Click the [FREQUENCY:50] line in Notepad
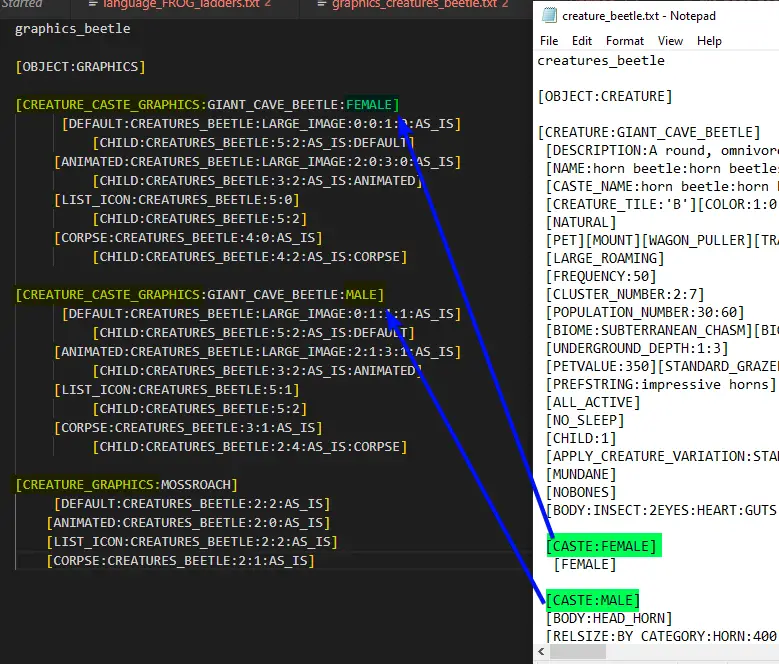Screen dimensions: 779x664 click(x=601, y=276)
